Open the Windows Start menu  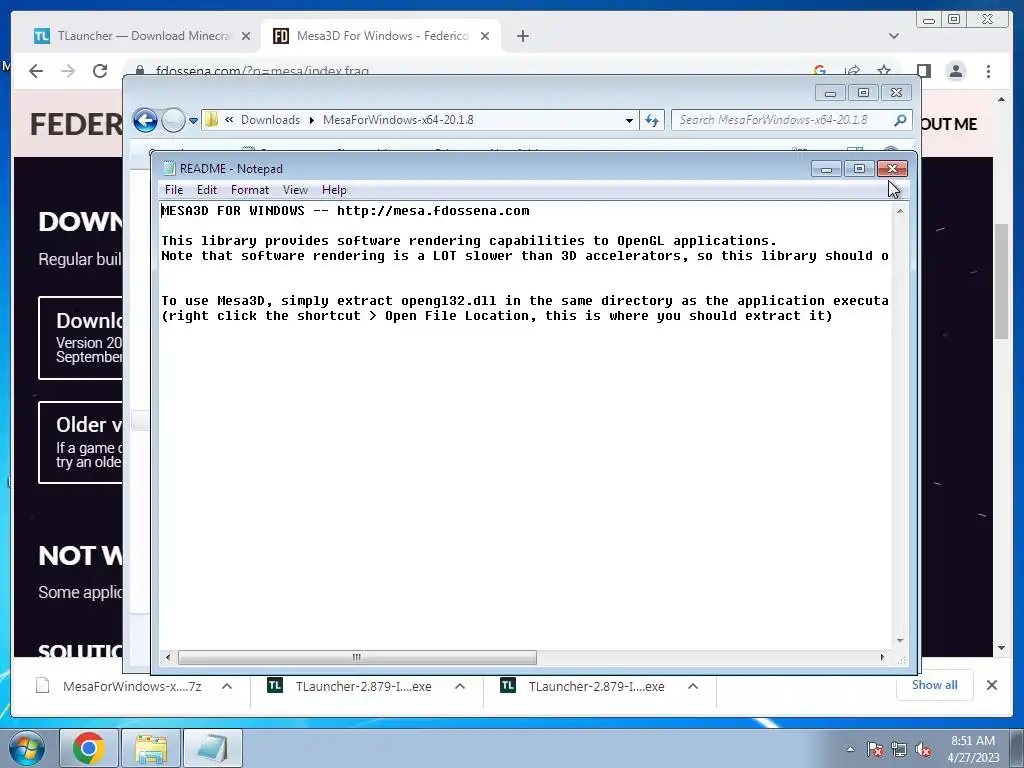[27, 748]
